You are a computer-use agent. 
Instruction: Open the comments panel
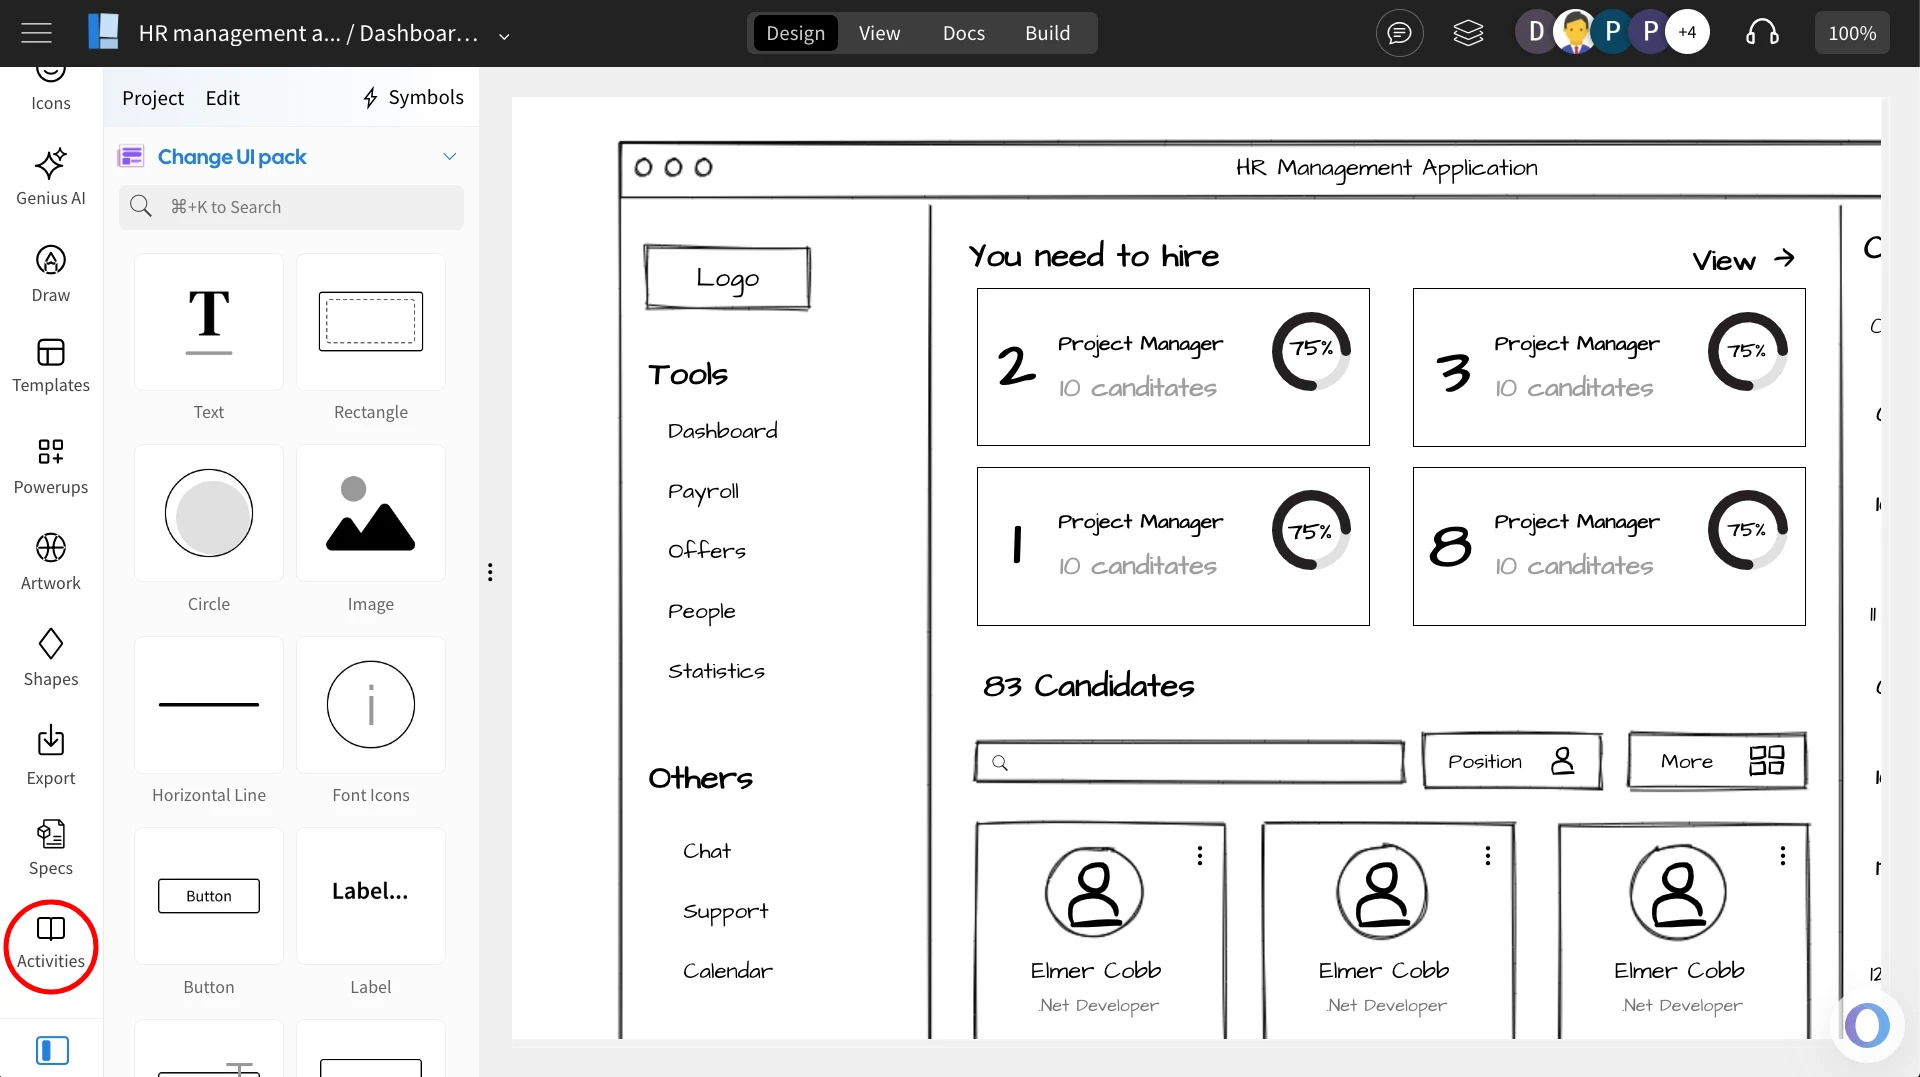click(1399, 32)
